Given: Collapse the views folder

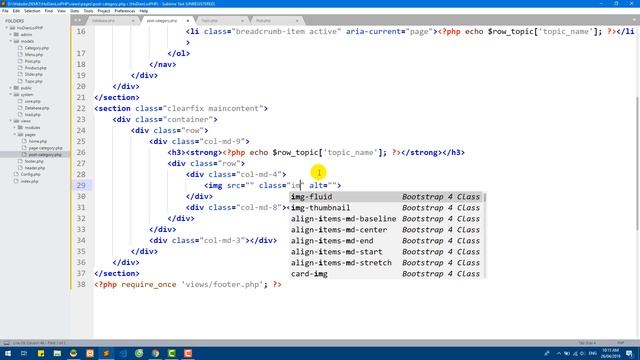Looking at the screenshot, I should click(x=11, y=121).
